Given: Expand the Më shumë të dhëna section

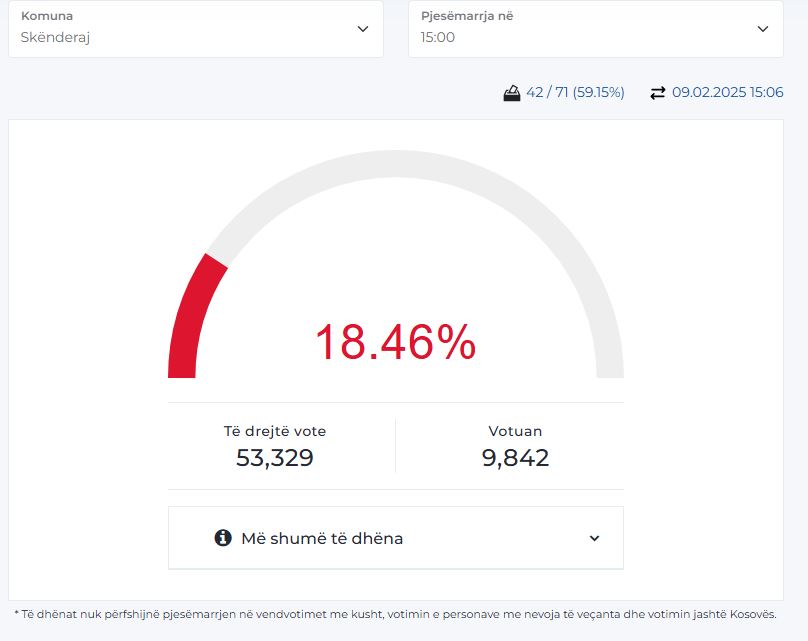Looking at the screenshot, I should [x=395, y=538].
